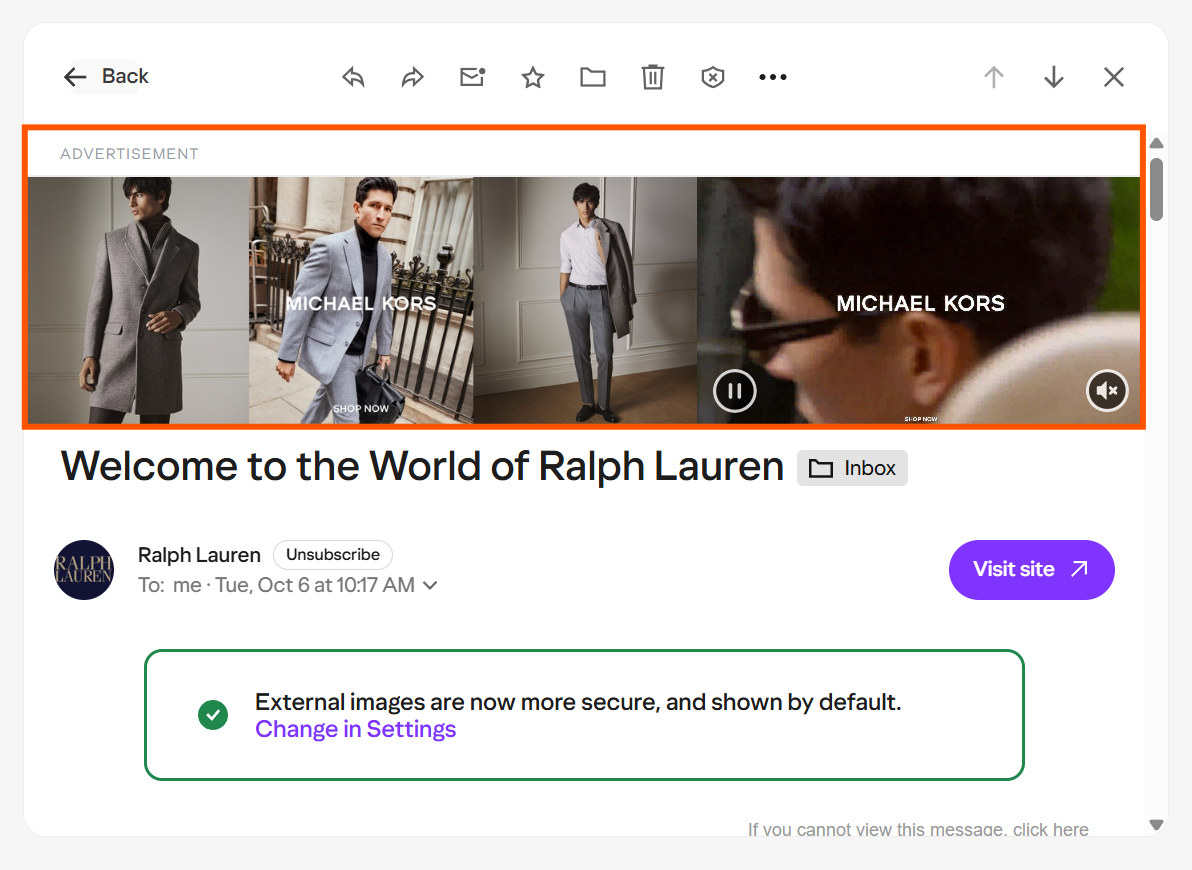This screenshot has width=1192, height=870.
Task: Pause the Michael Kors video ad
Action: point(734,391)
